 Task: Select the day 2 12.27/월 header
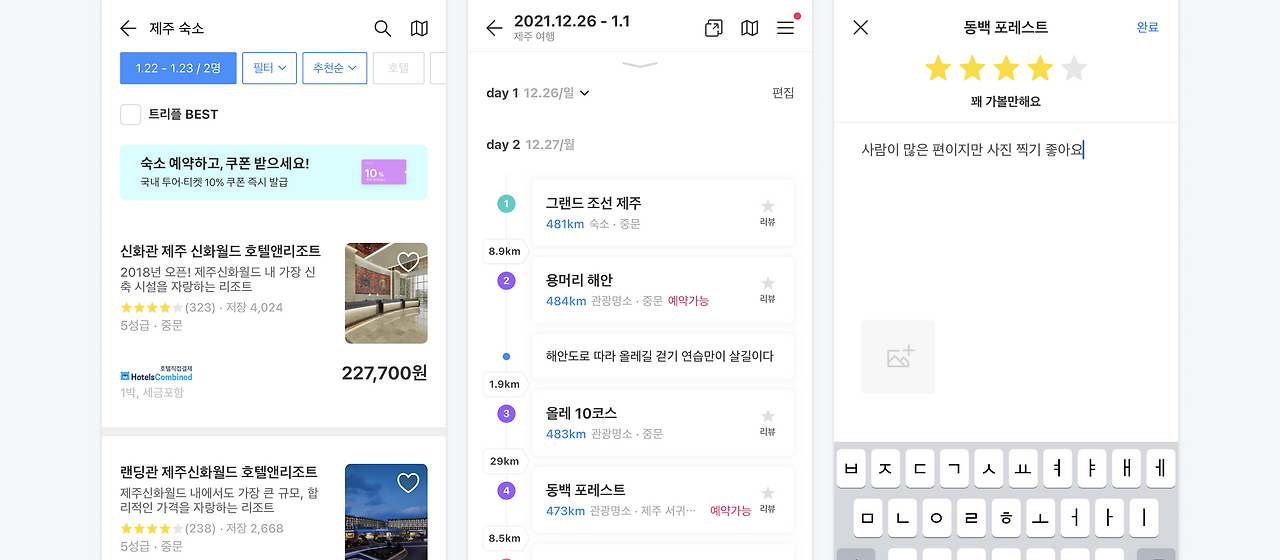coord(530,145)
